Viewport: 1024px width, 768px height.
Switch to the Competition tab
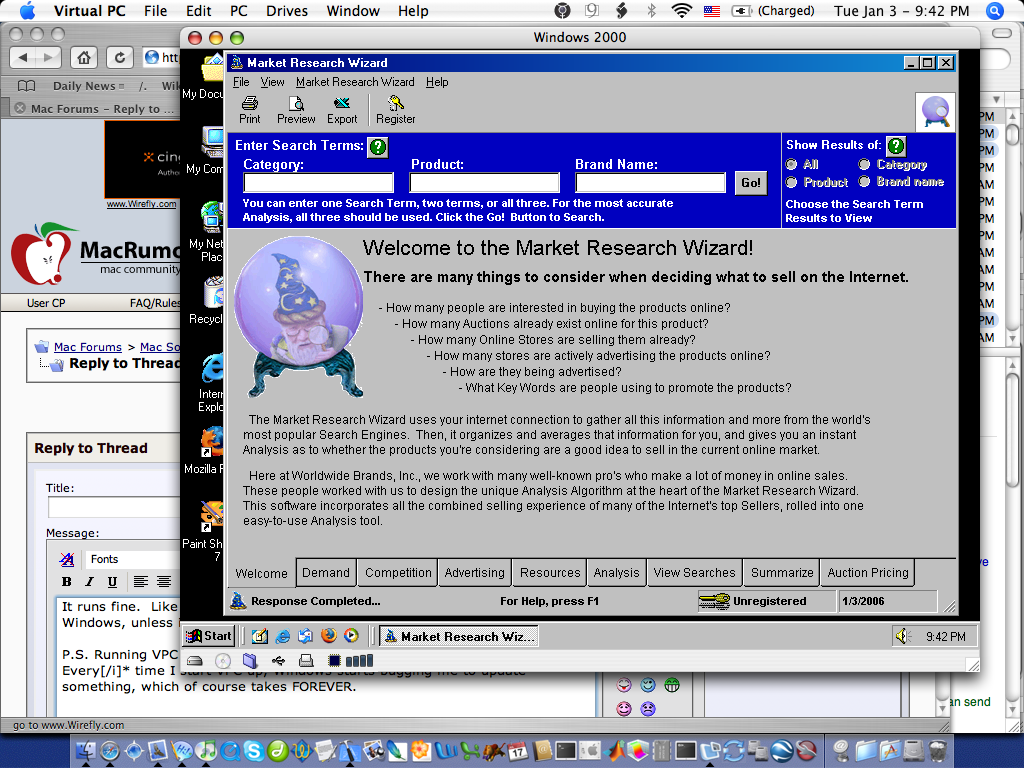[398, 573]
